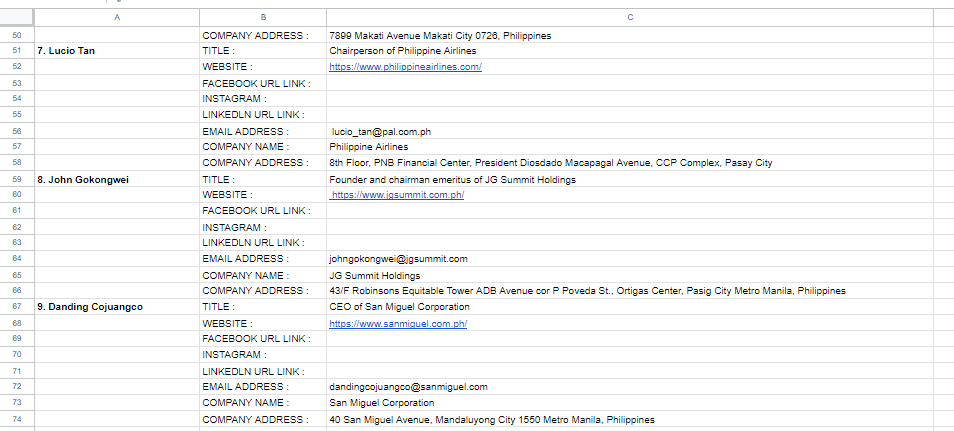This screenshot has height=431, width=954.
Task: Select 'FACEBOOK URL LINK :' label in row 61
Action: (263, 211)
